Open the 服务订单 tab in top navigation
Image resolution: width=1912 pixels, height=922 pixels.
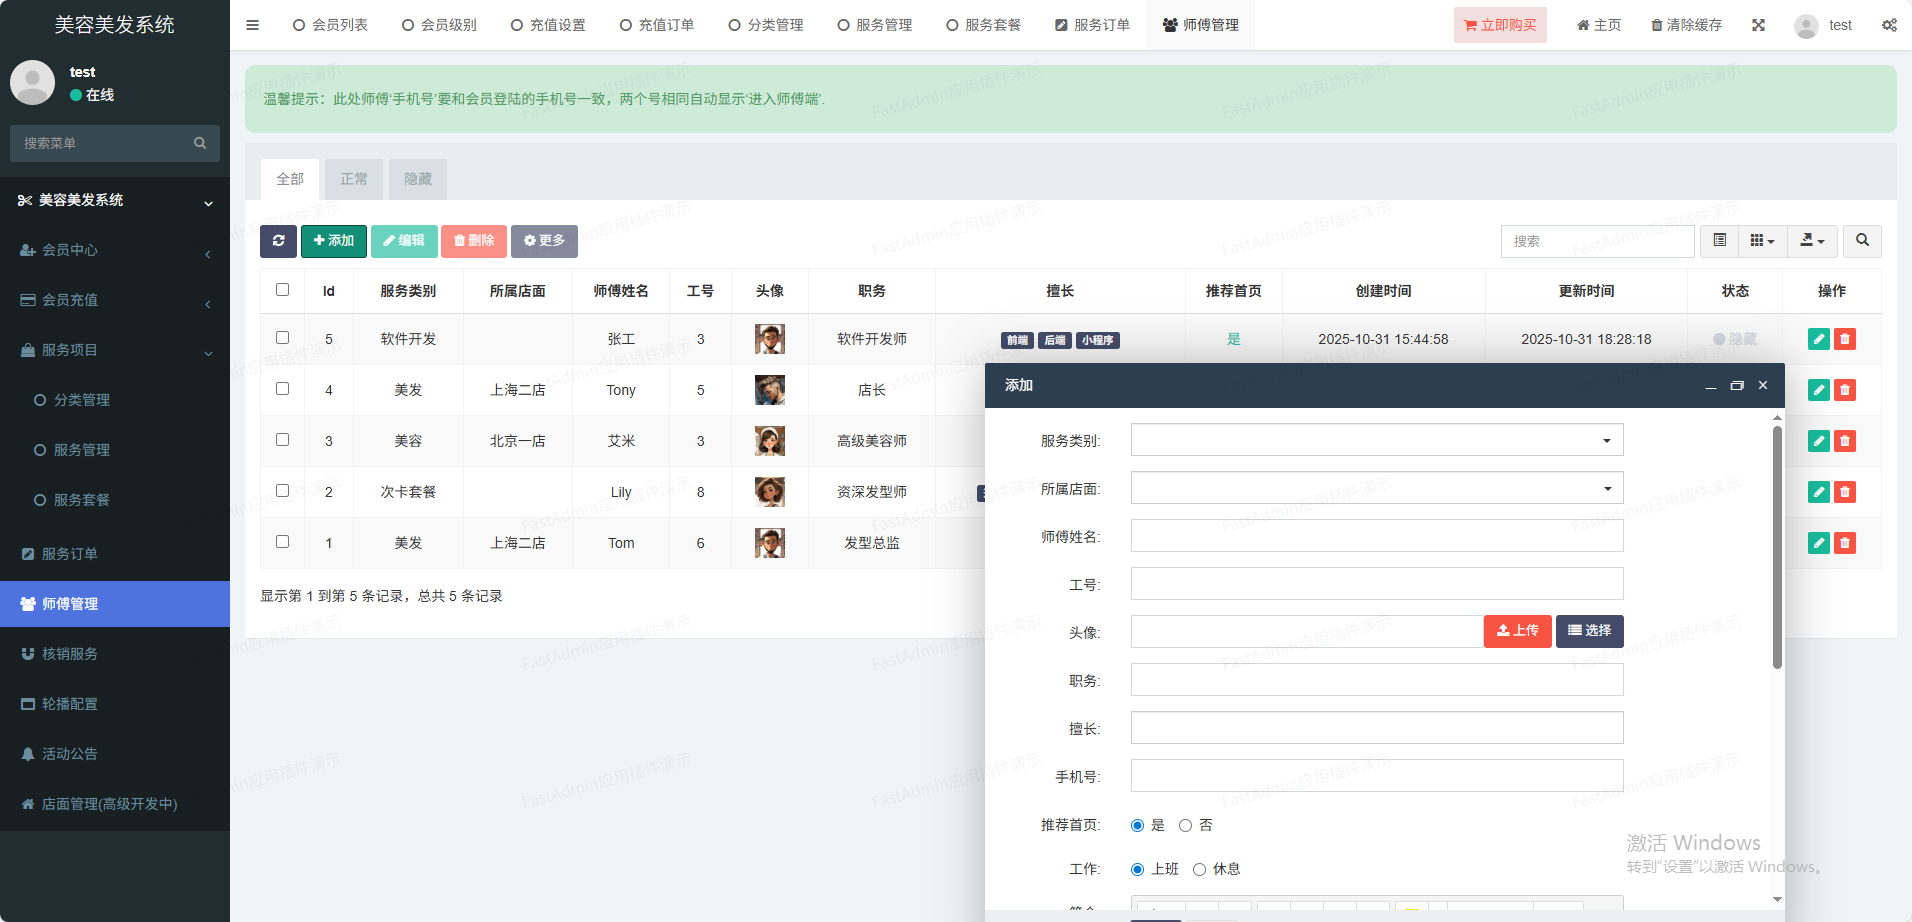[1092, 25]
